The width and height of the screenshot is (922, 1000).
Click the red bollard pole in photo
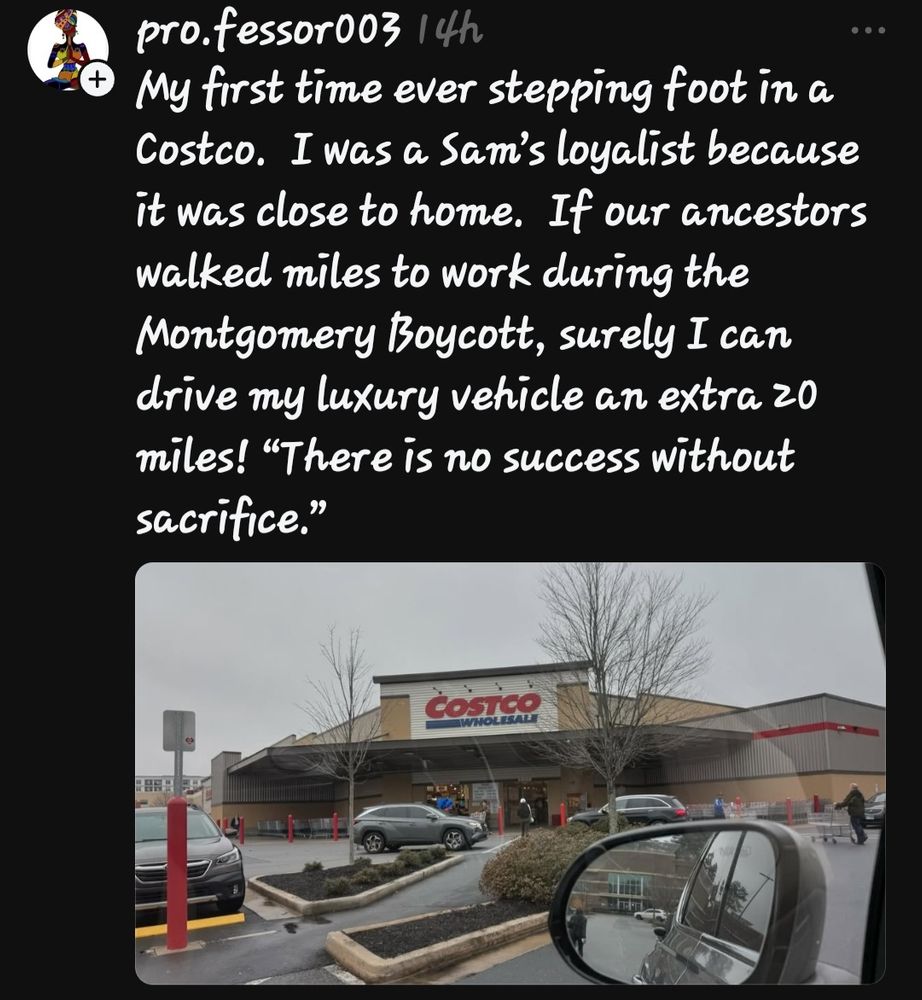(x=177, y=874)
